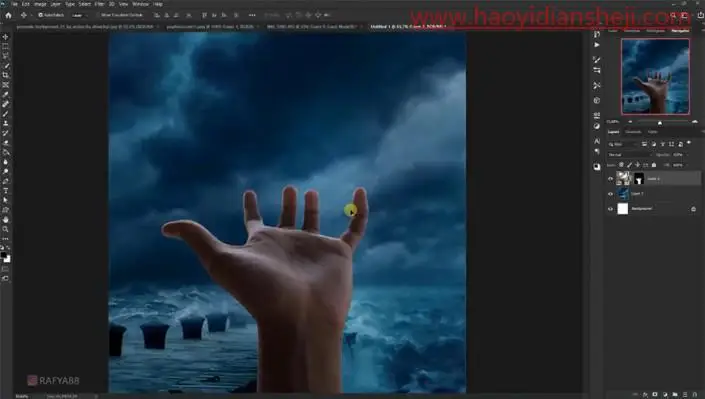Open the Actions panel play icon
Image resolution: width=705 pixels, height=399 pixels.
click(597, 45)
